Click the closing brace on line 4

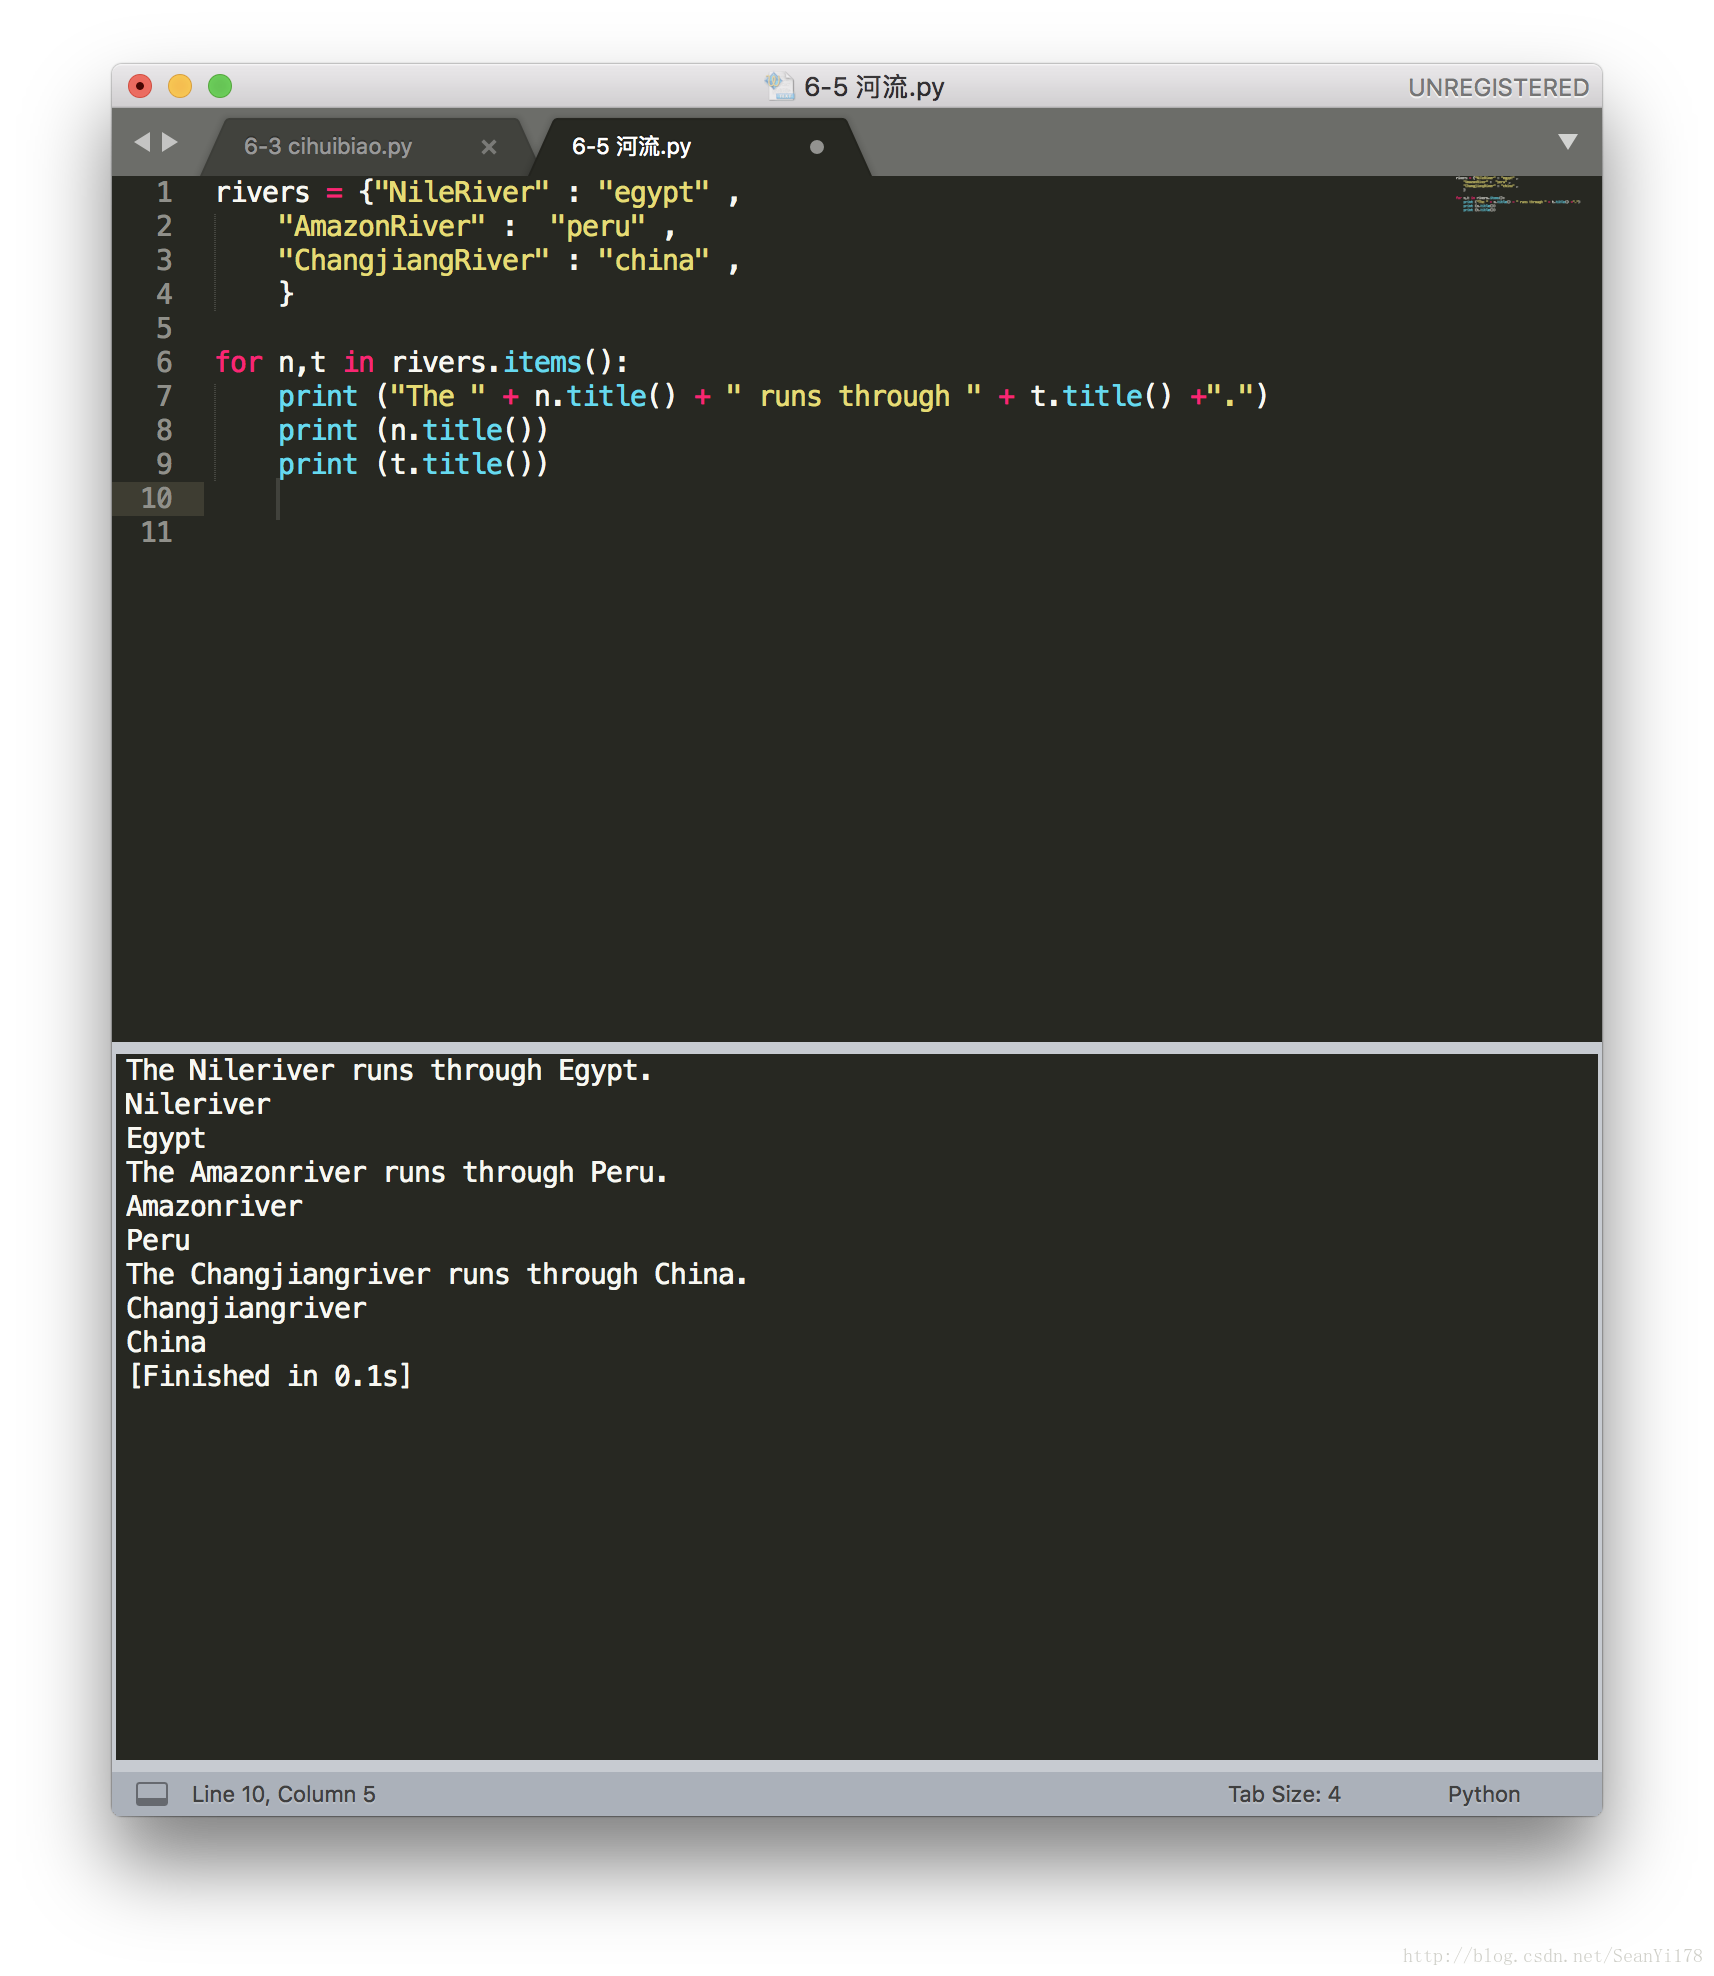pos(286,294)
